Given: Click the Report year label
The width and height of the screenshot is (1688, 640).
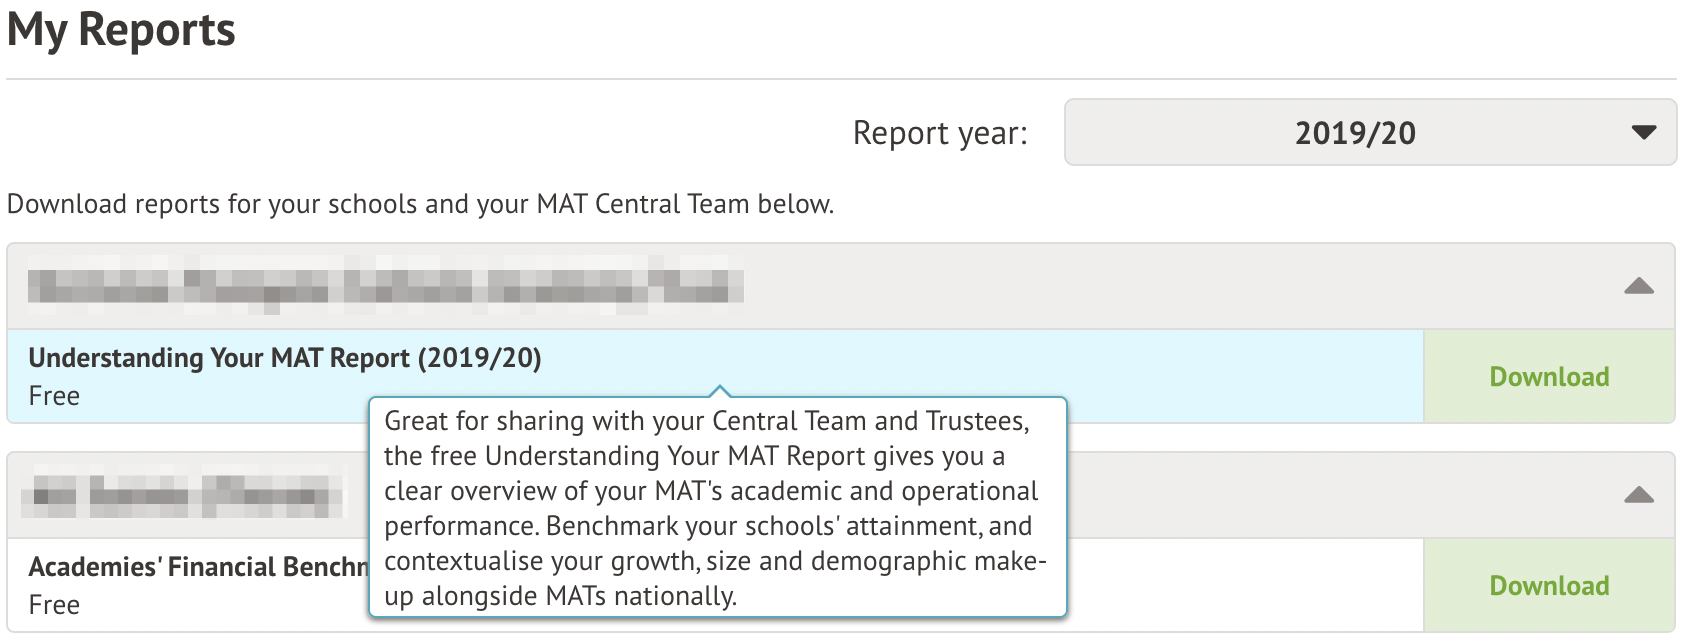Looking at the screenshot, I should [939, 133].
